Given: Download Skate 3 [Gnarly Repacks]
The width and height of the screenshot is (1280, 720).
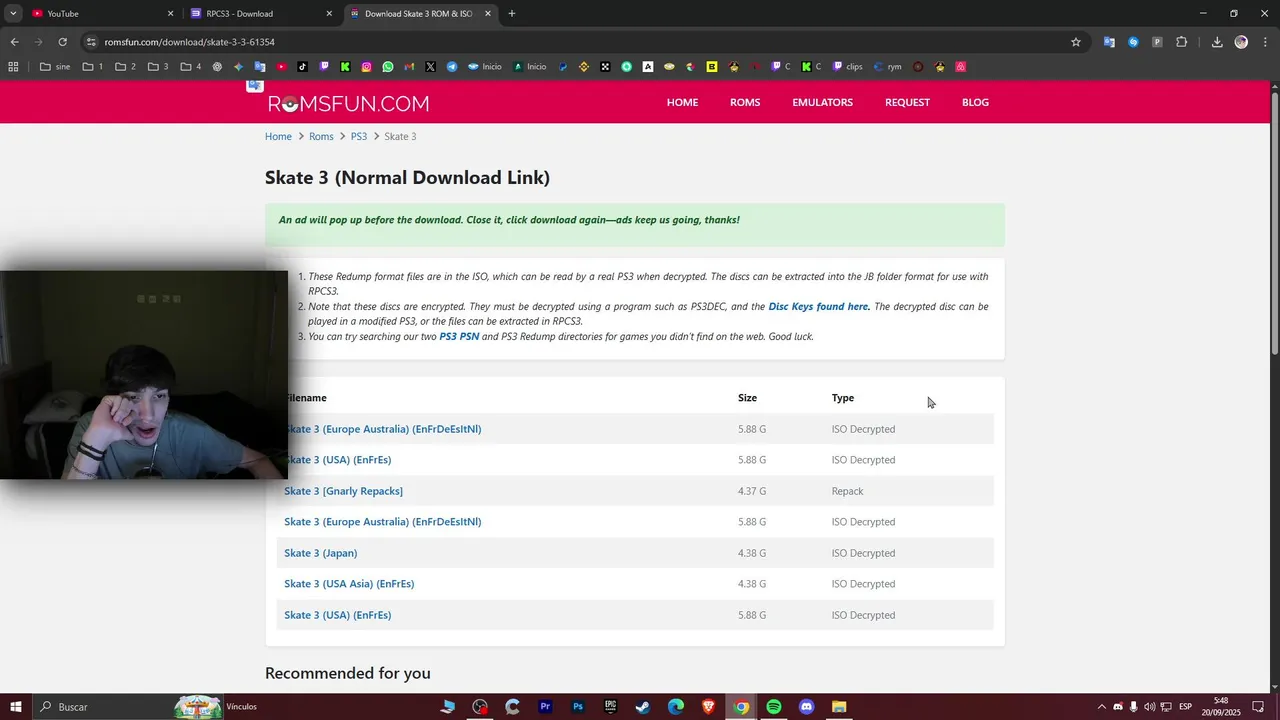Looking at the screenshot, I should pyautogui.click(x=343, y=491).
